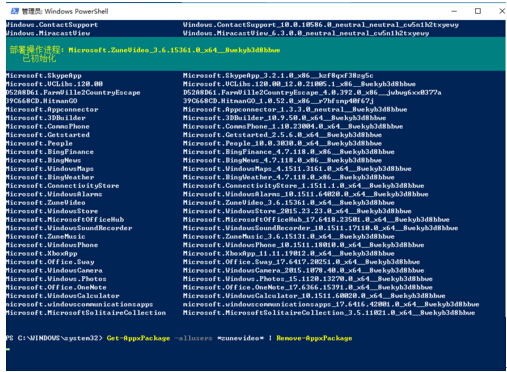Click the PowerShell icon in title bar
This screenshot has width=507, height=372.
14,11
